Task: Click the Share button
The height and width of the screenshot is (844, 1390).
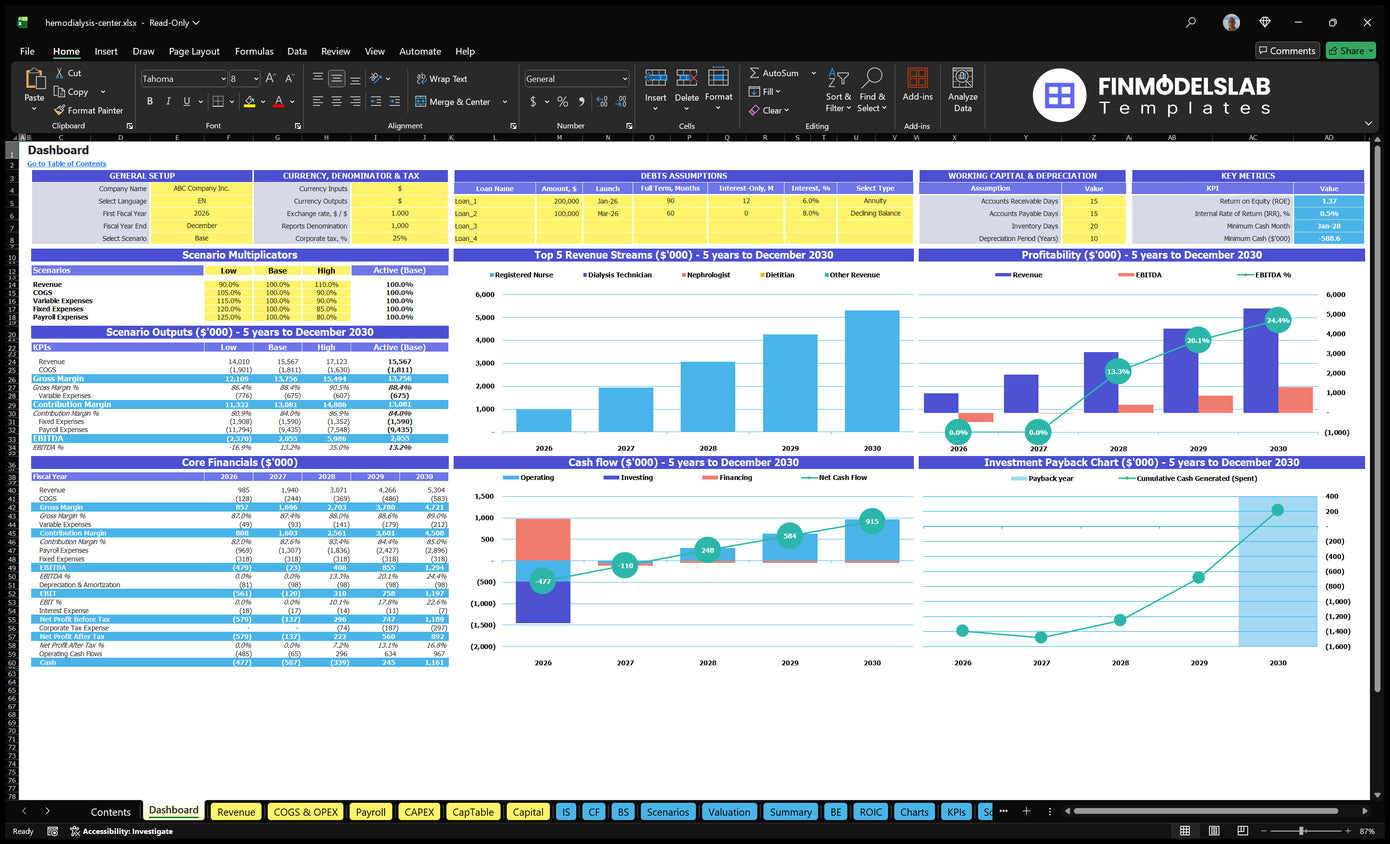Action: tap(1350, 50)
